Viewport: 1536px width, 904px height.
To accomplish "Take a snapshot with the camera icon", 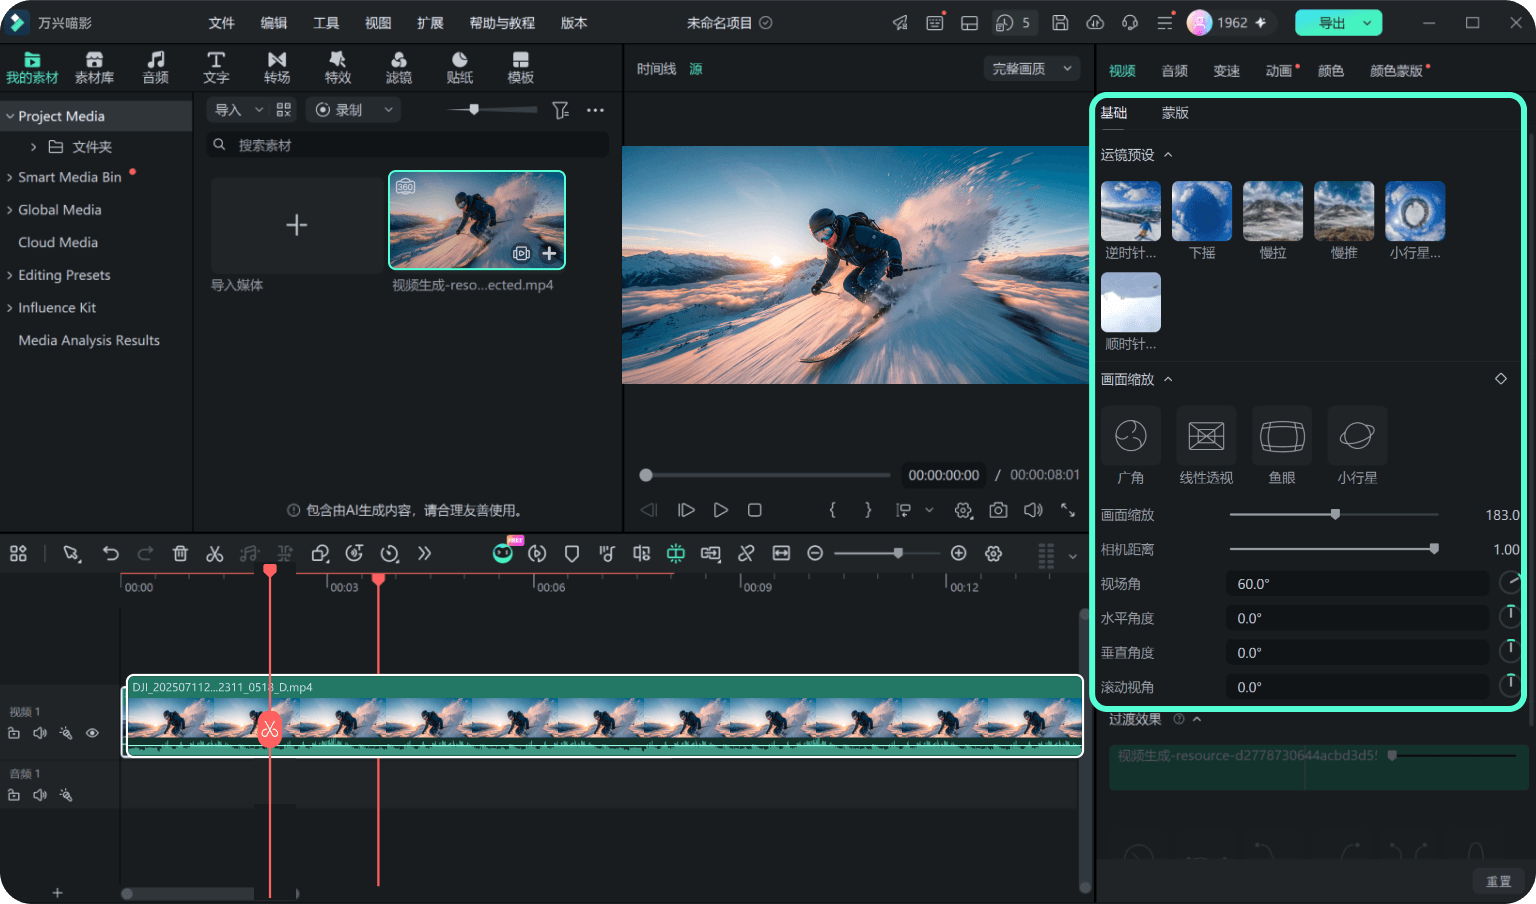I will [998, 510].
